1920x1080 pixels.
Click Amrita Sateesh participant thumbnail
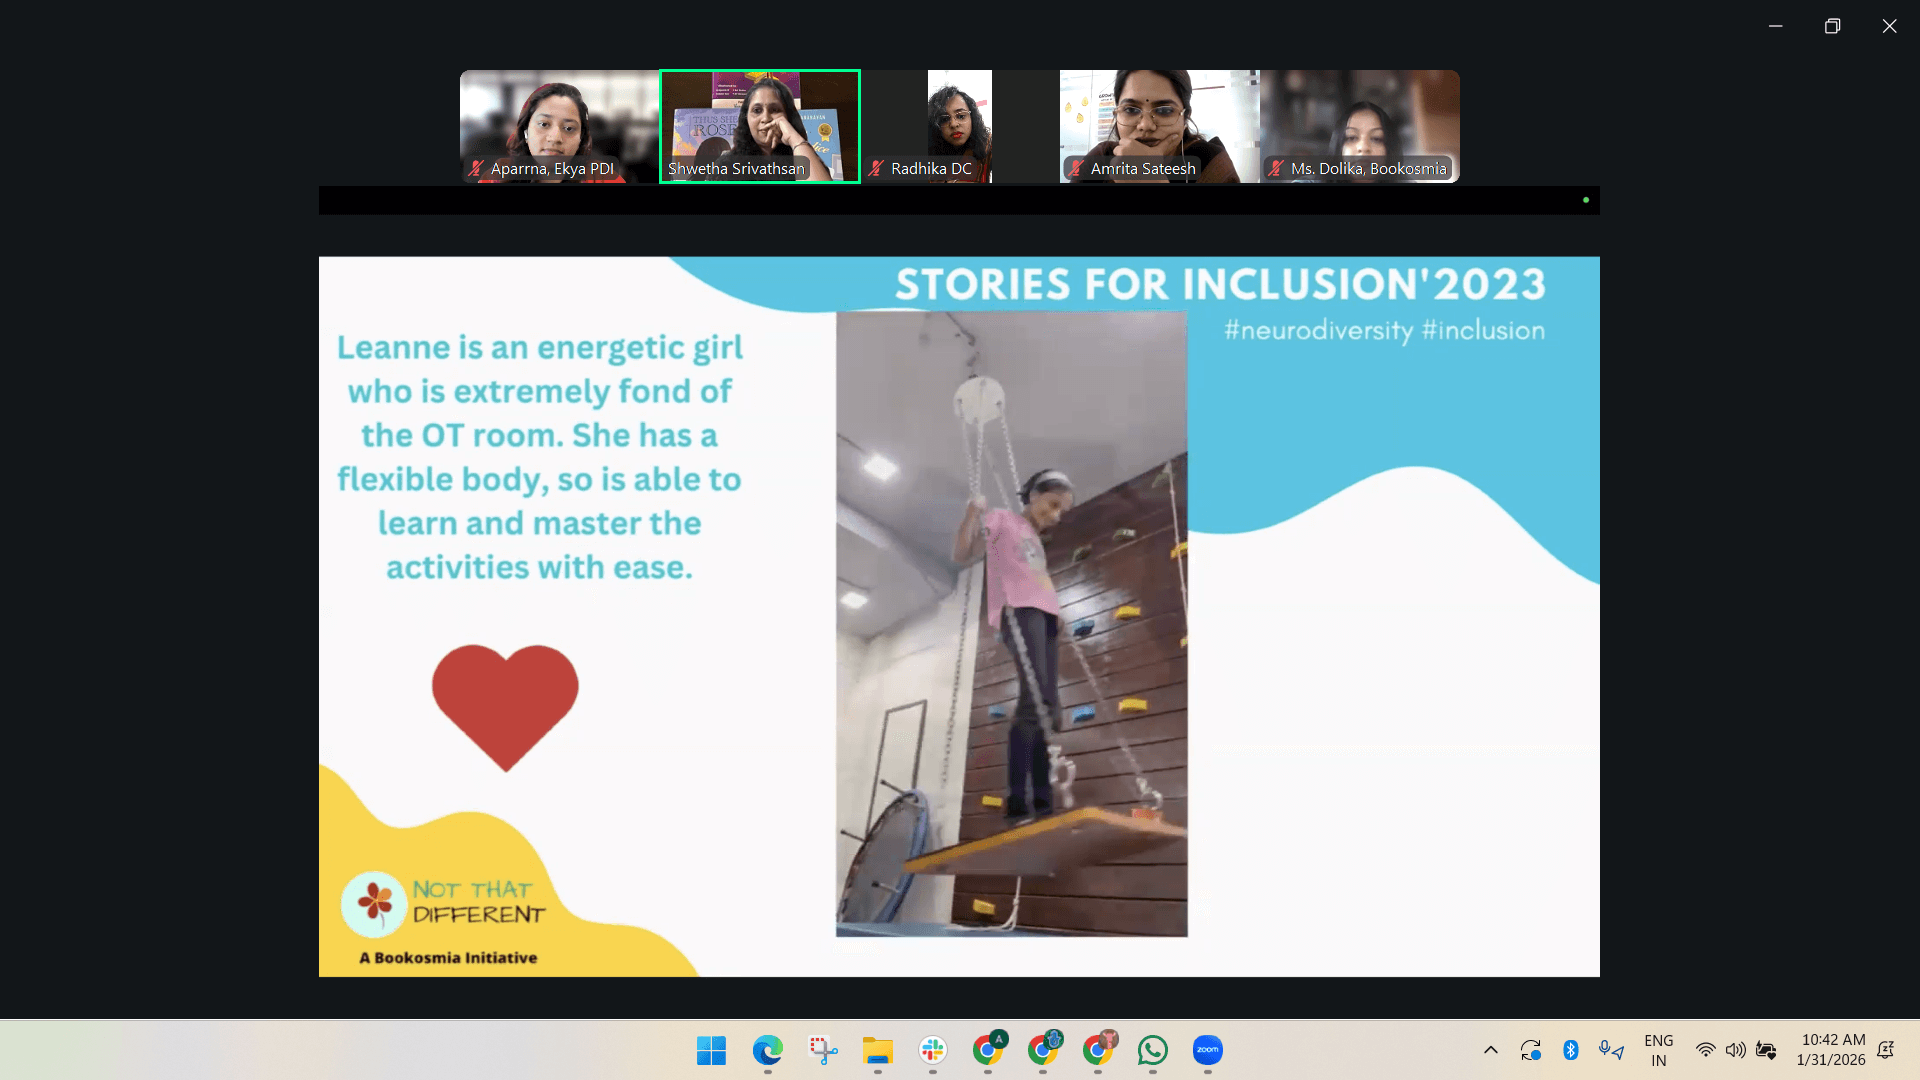1159,125
